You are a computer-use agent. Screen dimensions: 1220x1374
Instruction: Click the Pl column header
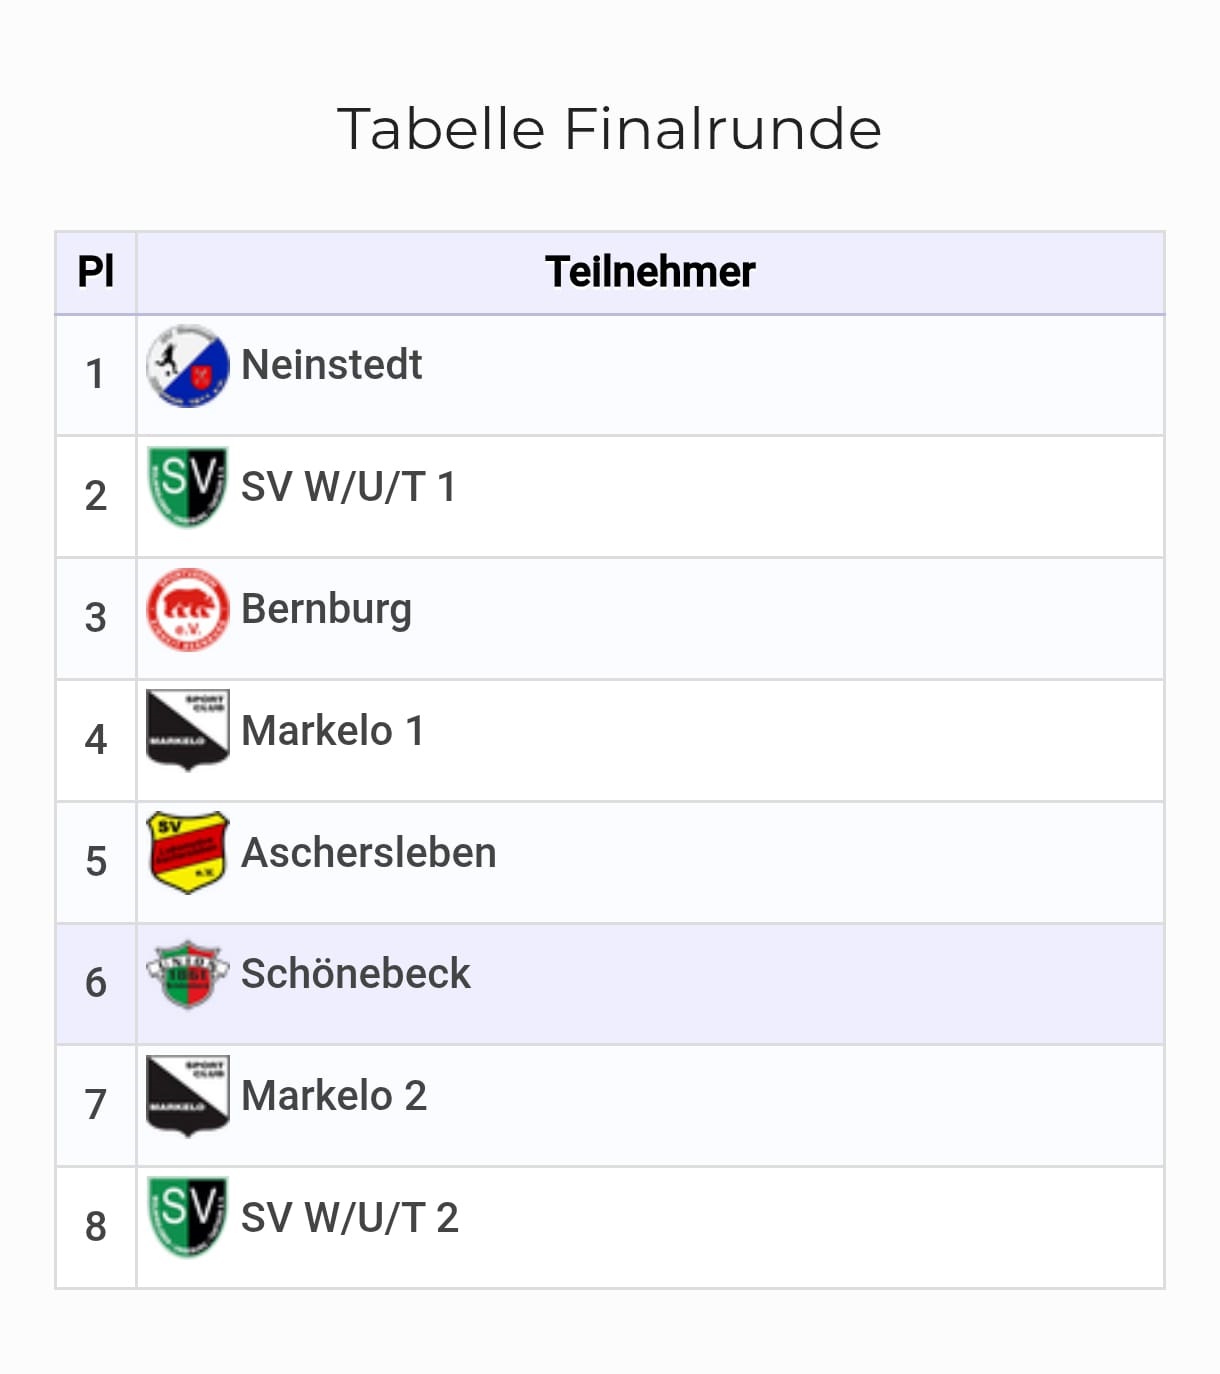coord(96,272)
